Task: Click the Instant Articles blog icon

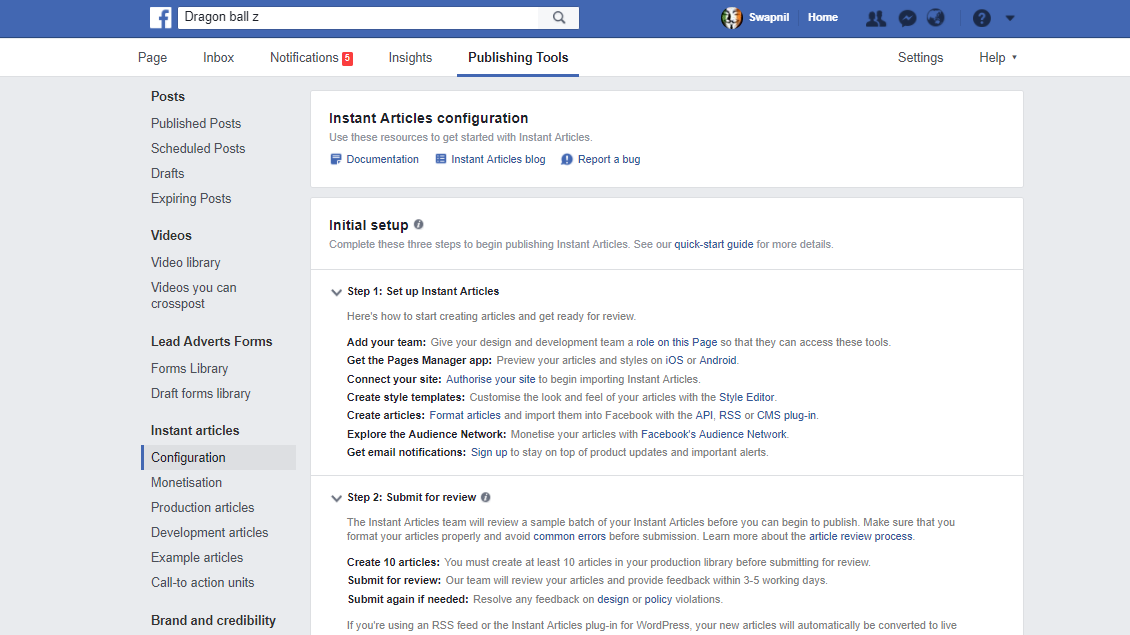Action: tap(440, 159)
